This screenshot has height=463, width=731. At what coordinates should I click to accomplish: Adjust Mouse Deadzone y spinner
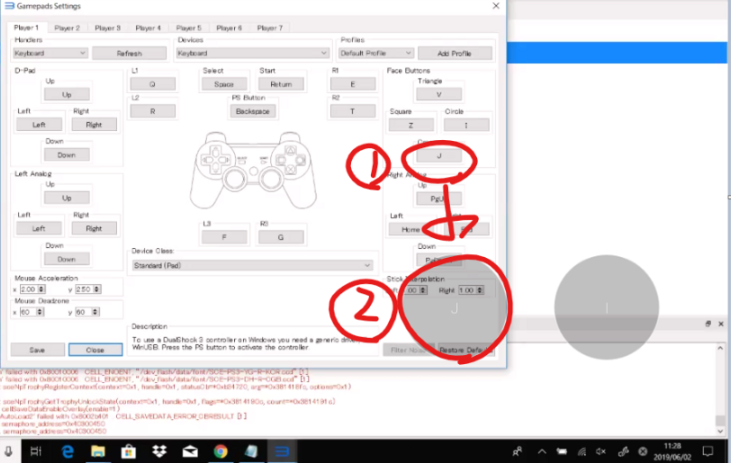[87, 312]
